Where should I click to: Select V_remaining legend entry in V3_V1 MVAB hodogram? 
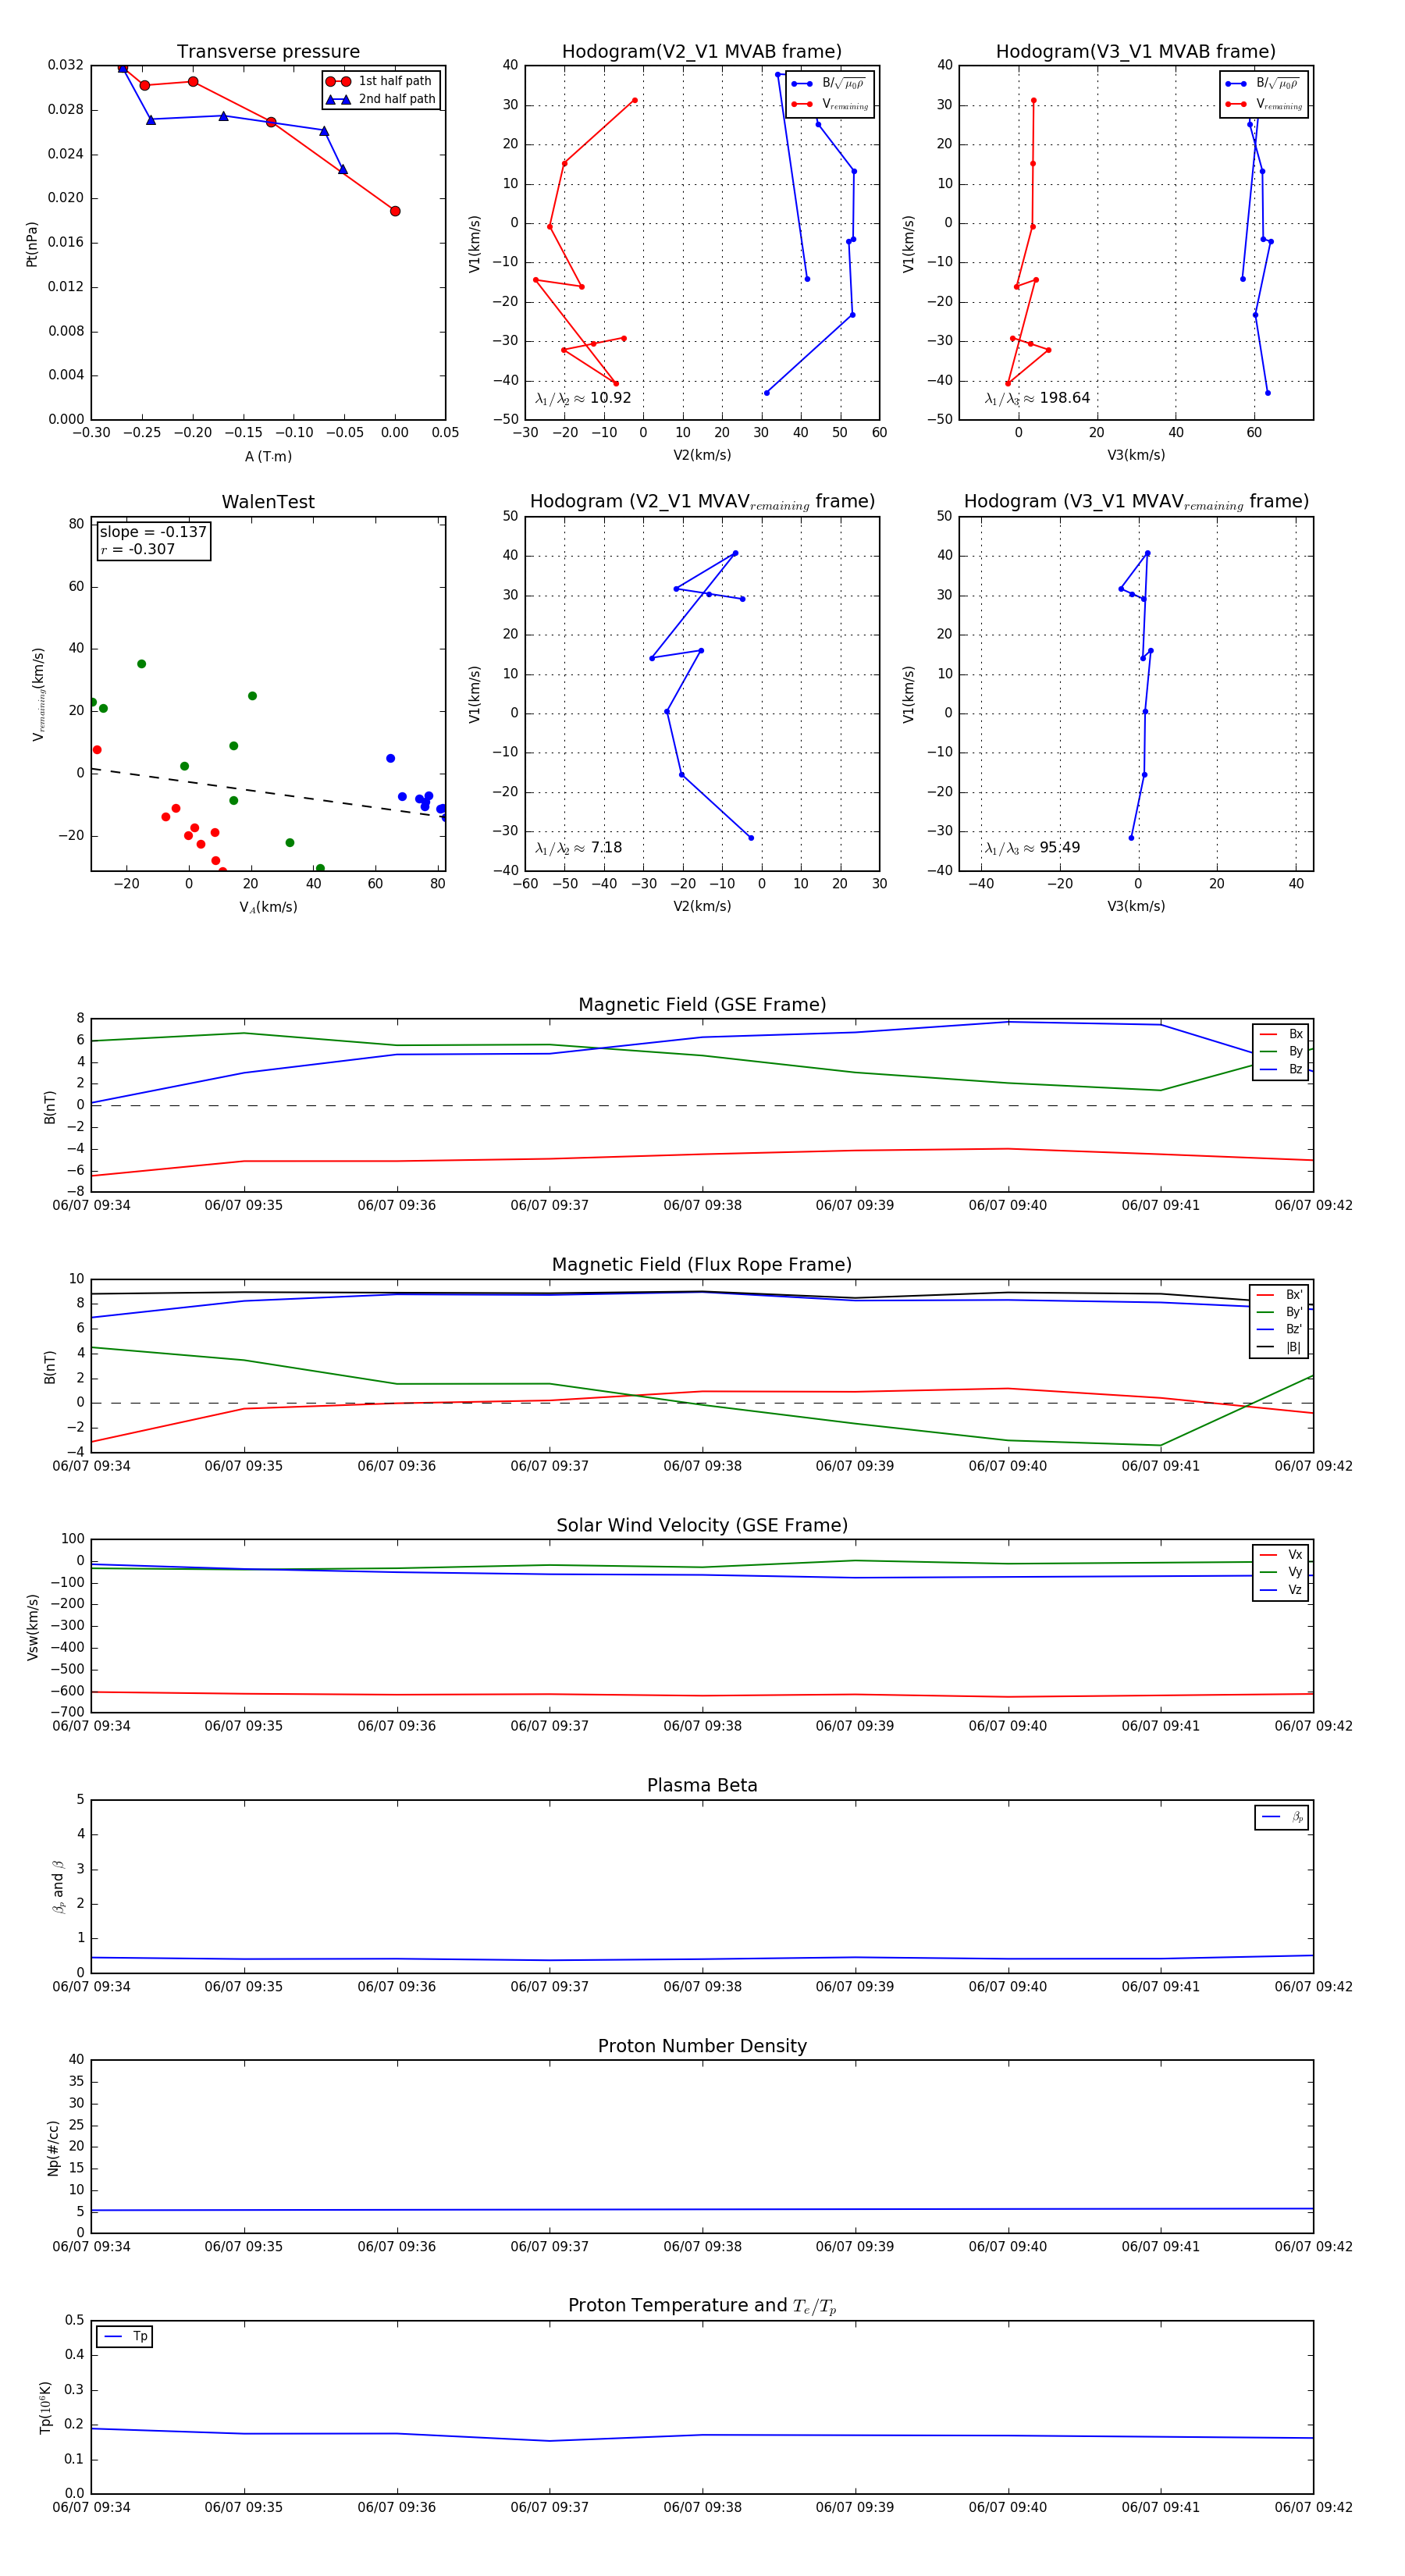coord(1264,104)
